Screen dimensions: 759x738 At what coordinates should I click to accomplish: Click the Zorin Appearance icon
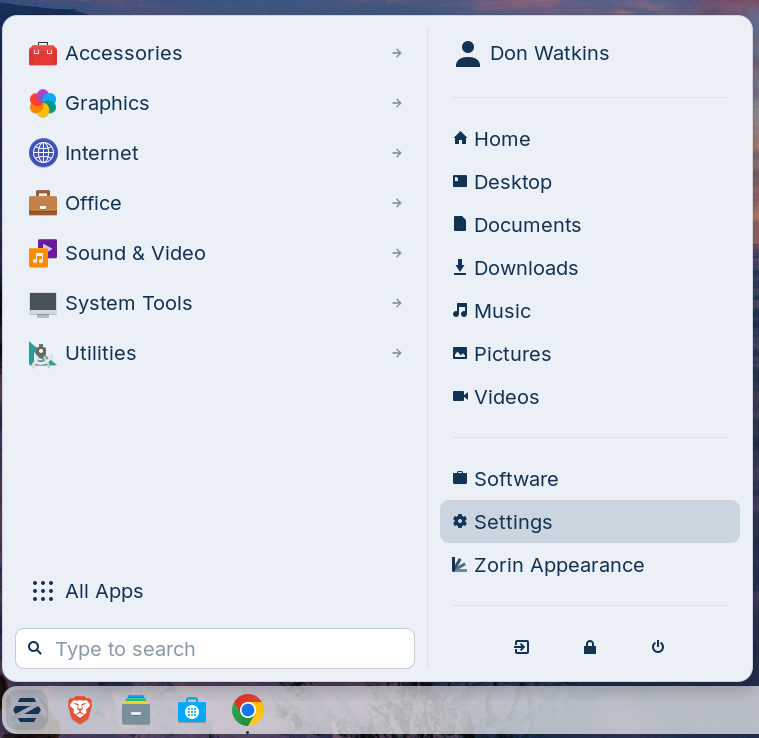459,564
